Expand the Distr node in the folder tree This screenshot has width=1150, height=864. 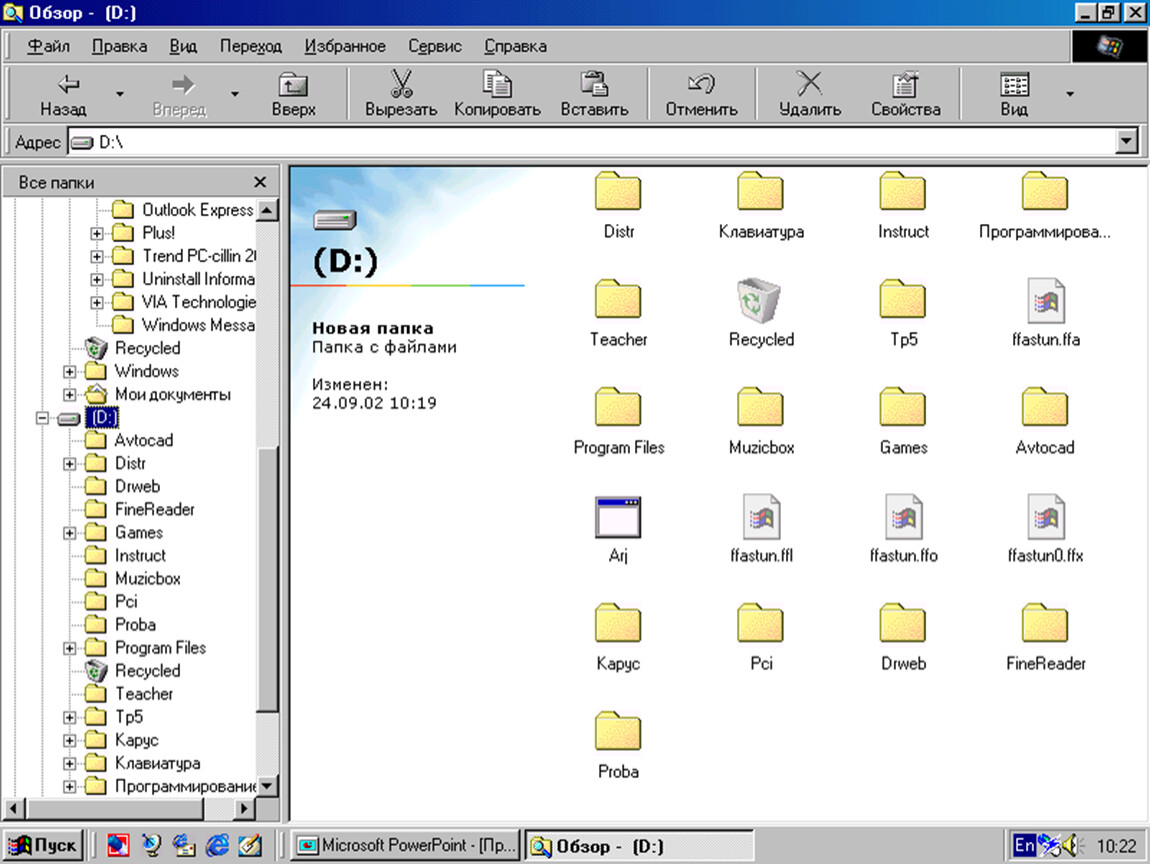[x=70, y=464]
